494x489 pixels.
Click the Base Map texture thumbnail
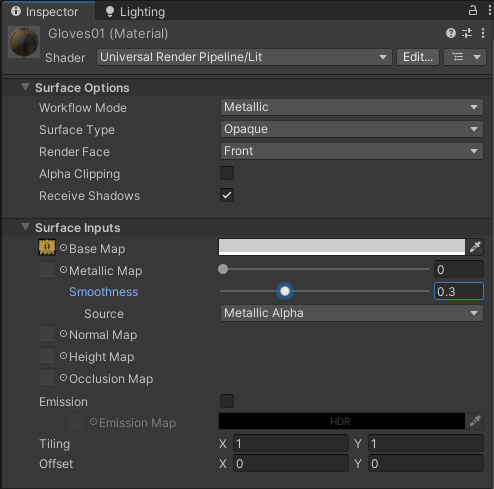pos(47,247)
